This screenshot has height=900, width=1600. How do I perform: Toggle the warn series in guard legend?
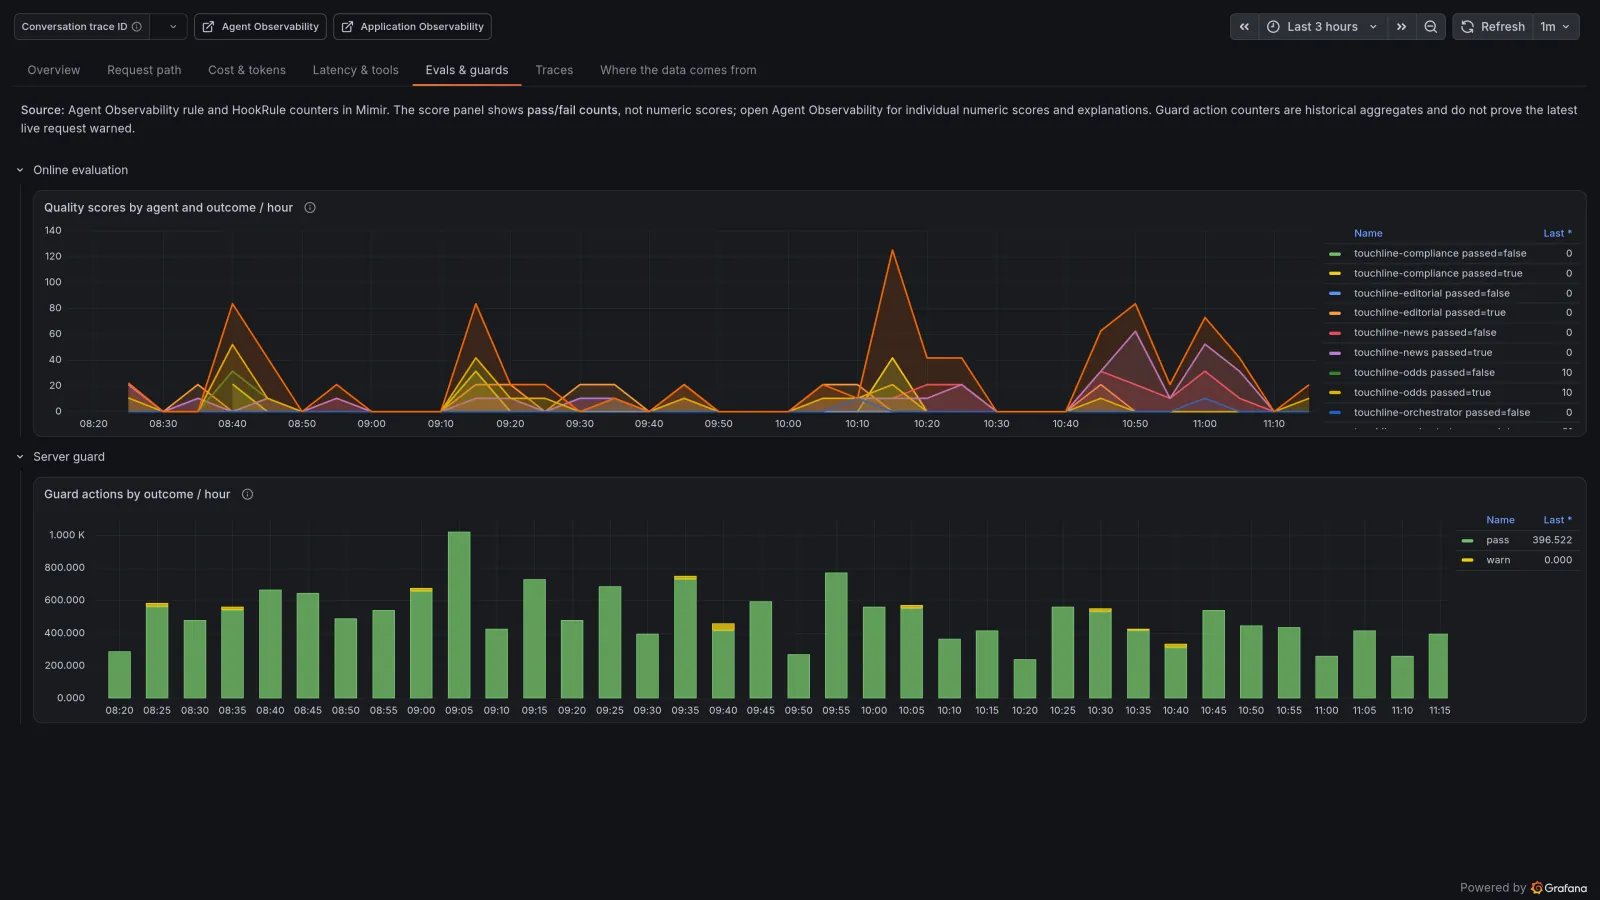[x=1498, y=560]
